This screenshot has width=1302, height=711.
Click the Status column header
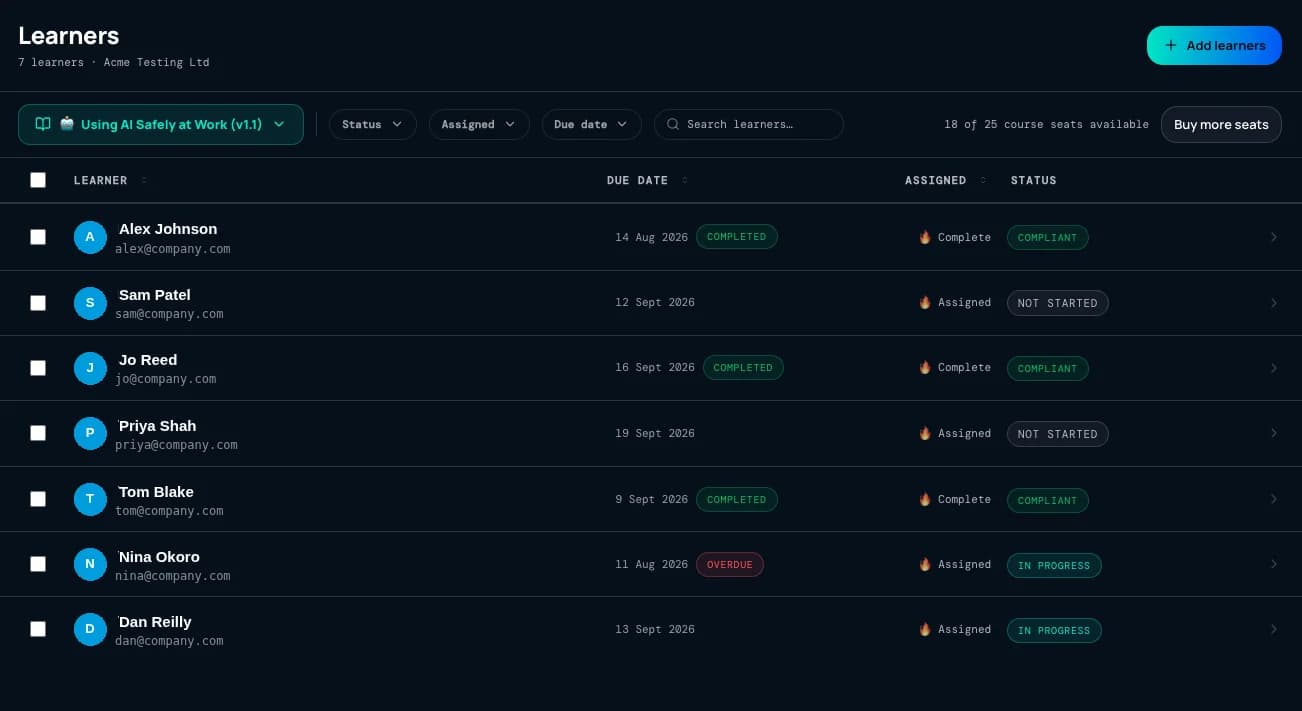click(x=1033, y=180)
